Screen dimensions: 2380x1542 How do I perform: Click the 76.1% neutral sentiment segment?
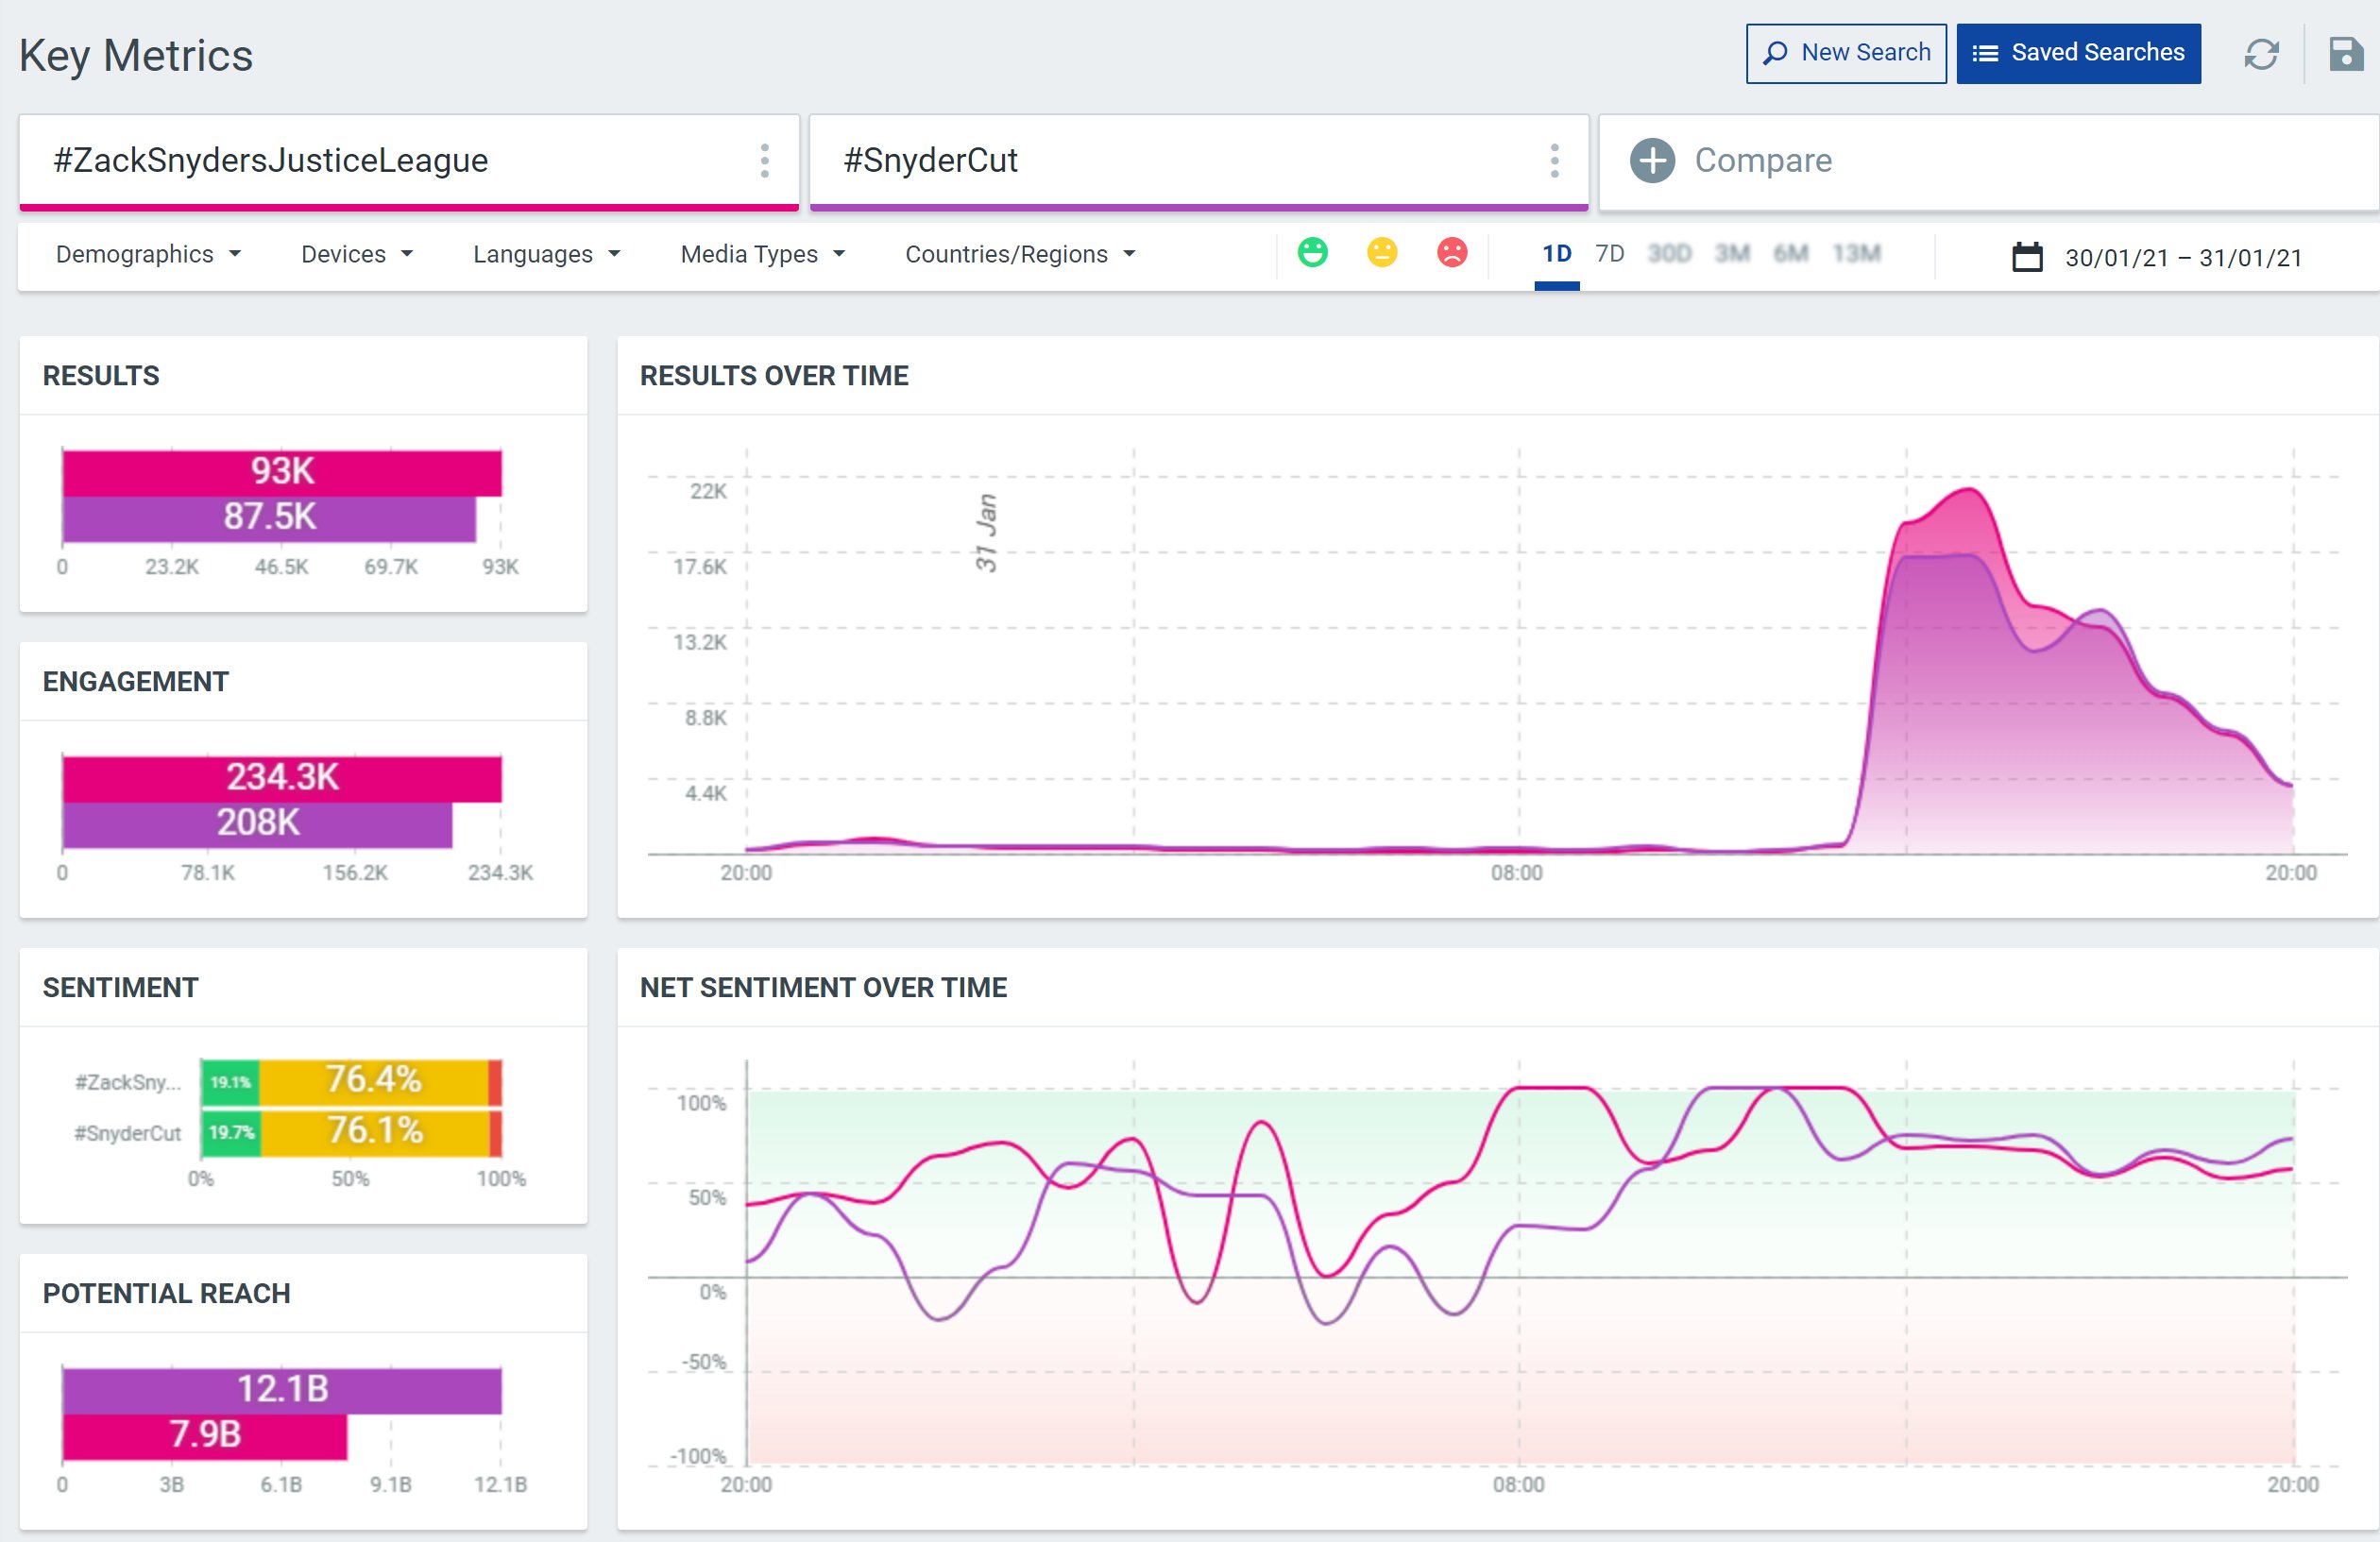click(376, 1132)
